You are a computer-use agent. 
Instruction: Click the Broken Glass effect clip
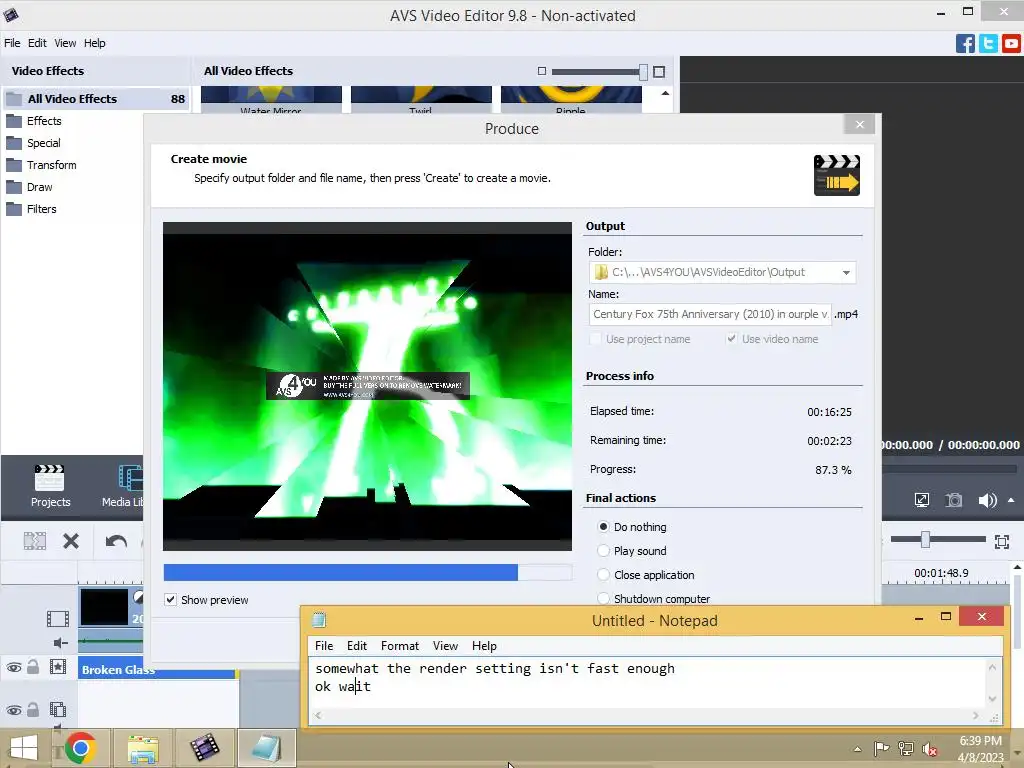click(x=157, y=669)
